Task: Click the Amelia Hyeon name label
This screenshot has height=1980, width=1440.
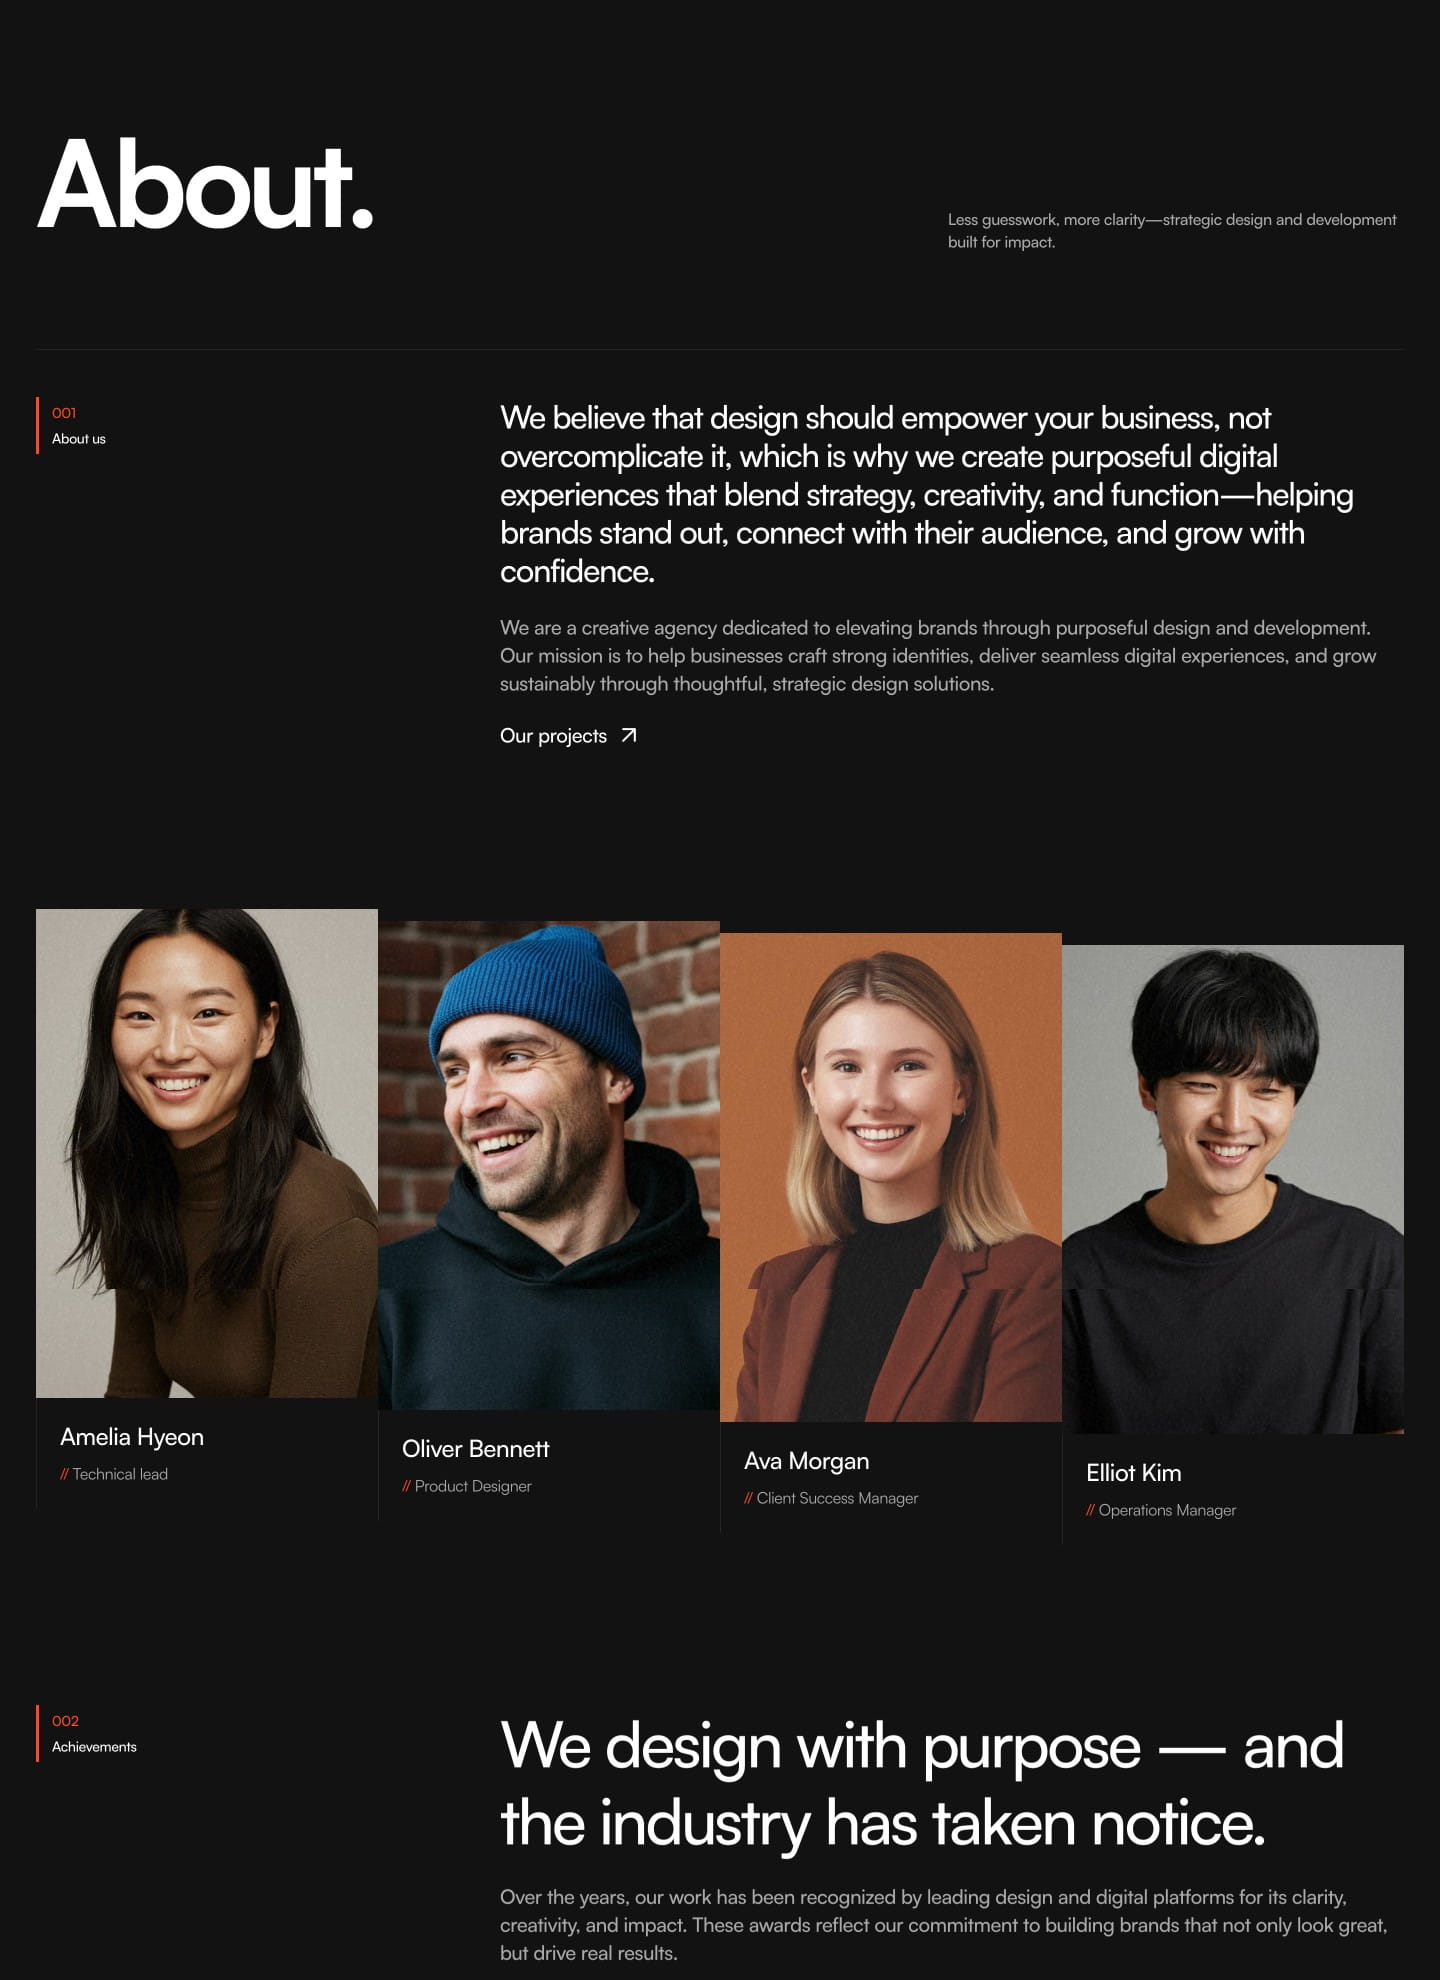Action: point(132,1437)
